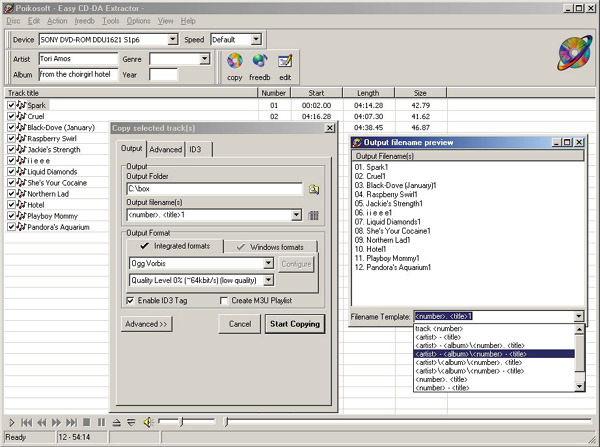Click the Output Folder field

pos(214,189)
